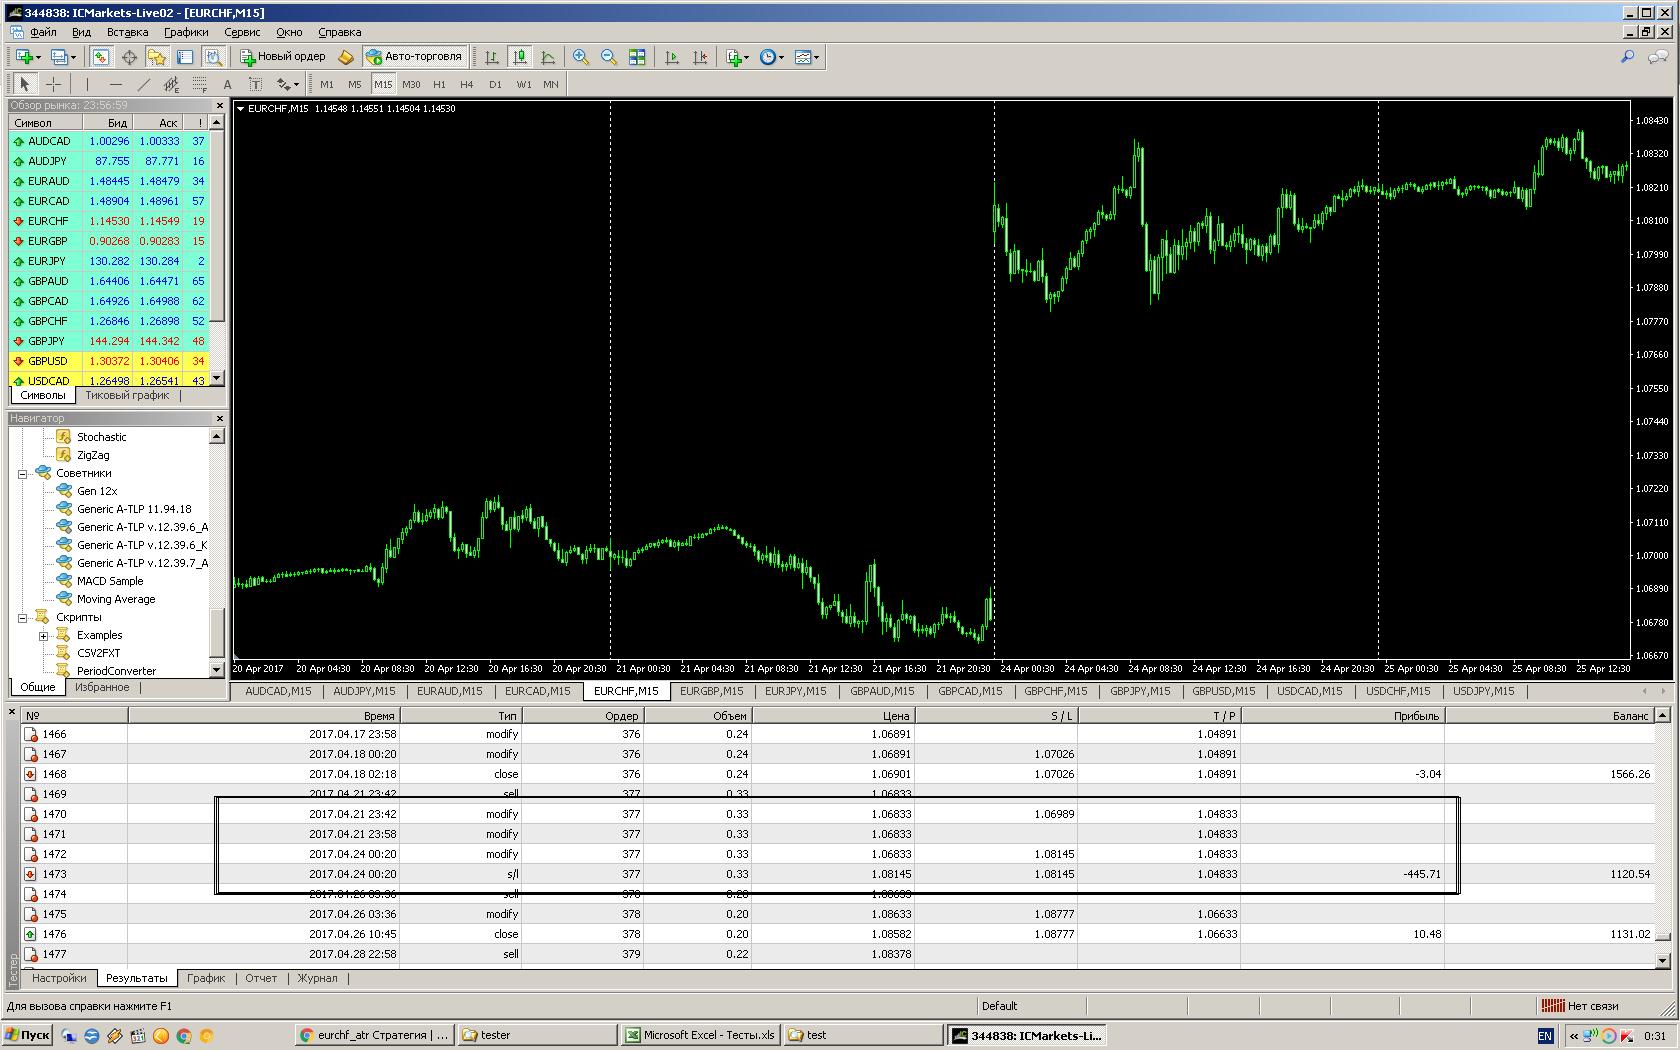Open MetaEditor from the toolbar

[346, 57]
